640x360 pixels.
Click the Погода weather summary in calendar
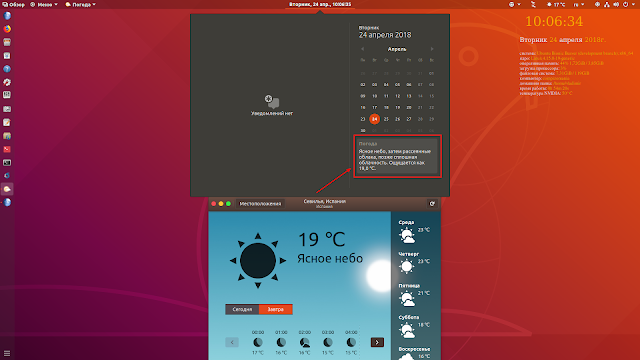(397, 156)
